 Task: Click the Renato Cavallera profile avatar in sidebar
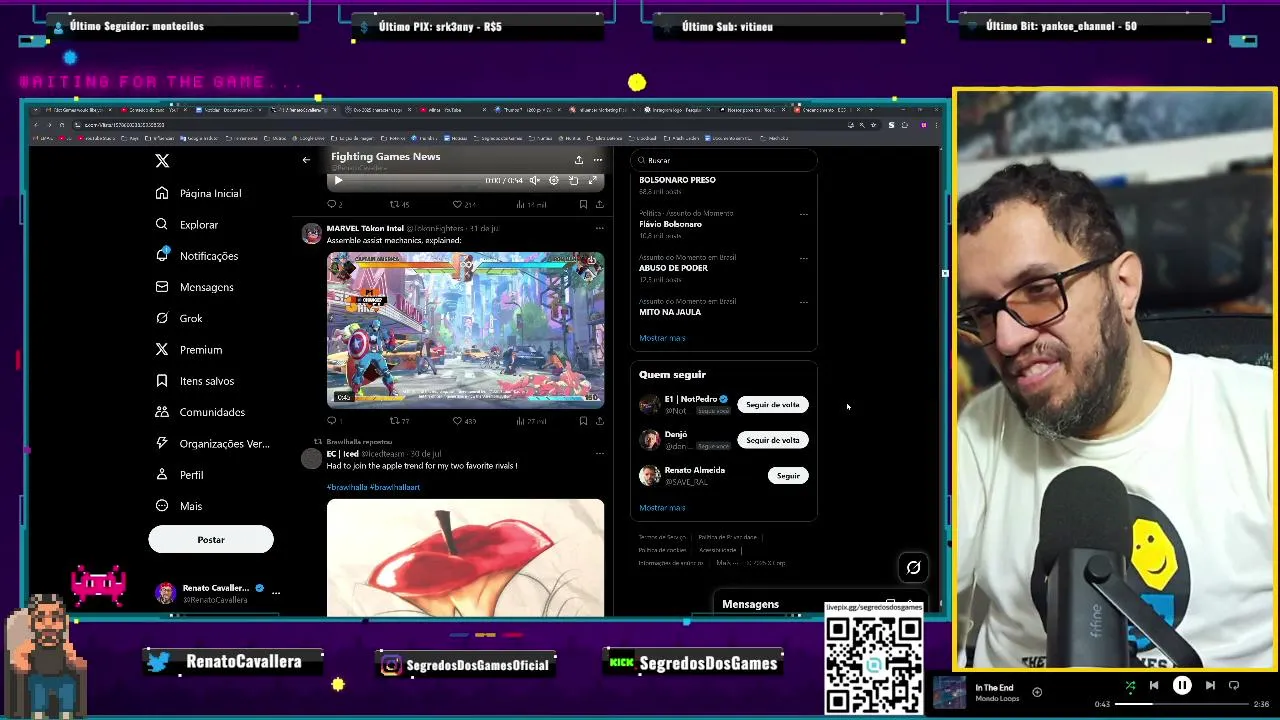click(x=166, y=593)
